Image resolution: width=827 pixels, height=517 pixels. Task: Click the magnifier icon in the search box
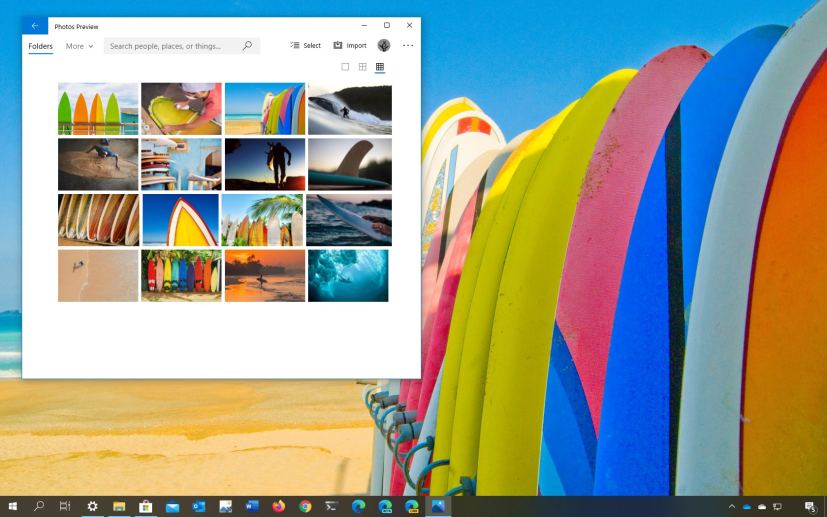(247, 46)
